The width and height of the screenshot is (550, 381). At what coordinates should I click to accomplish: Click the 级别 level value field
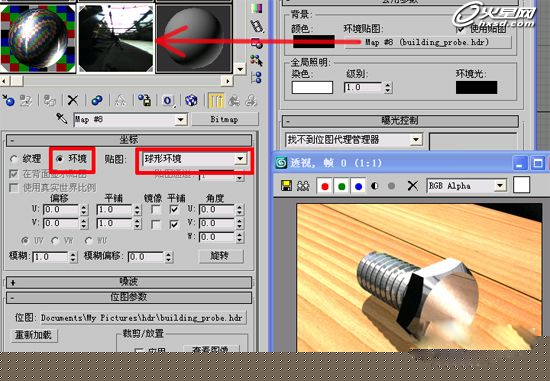click(x=363, y=87)
